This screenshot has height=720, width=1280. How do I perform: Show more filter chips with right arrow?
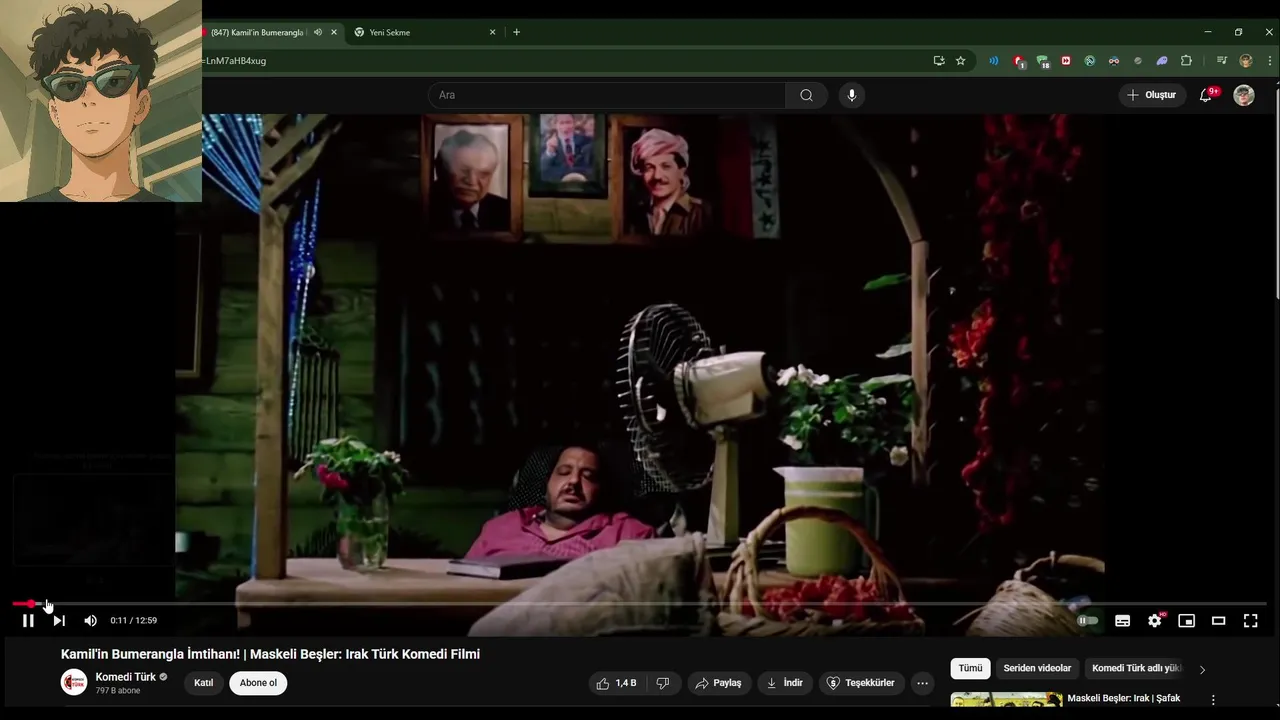[x=1202, y=669]
